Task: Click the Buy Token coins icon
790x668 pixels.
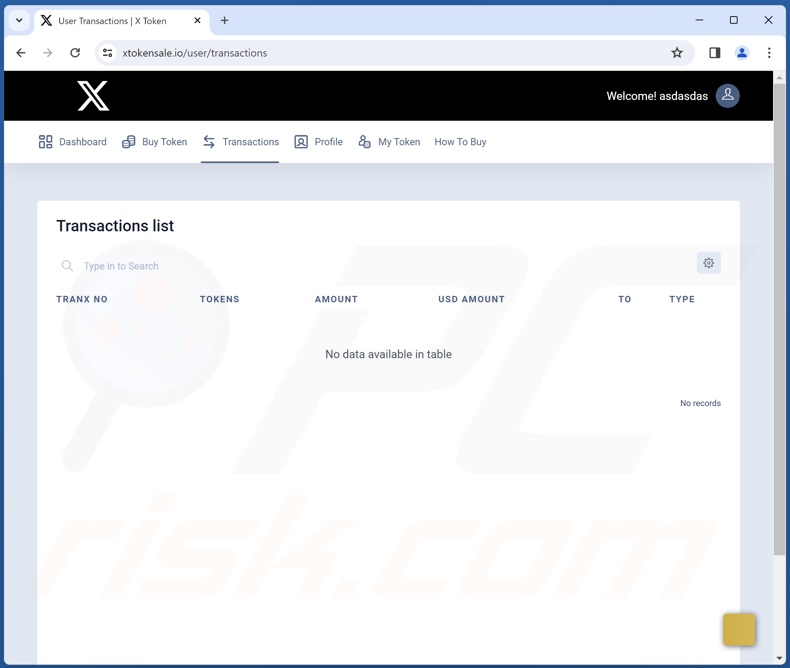Action: [x=128, y=142]
